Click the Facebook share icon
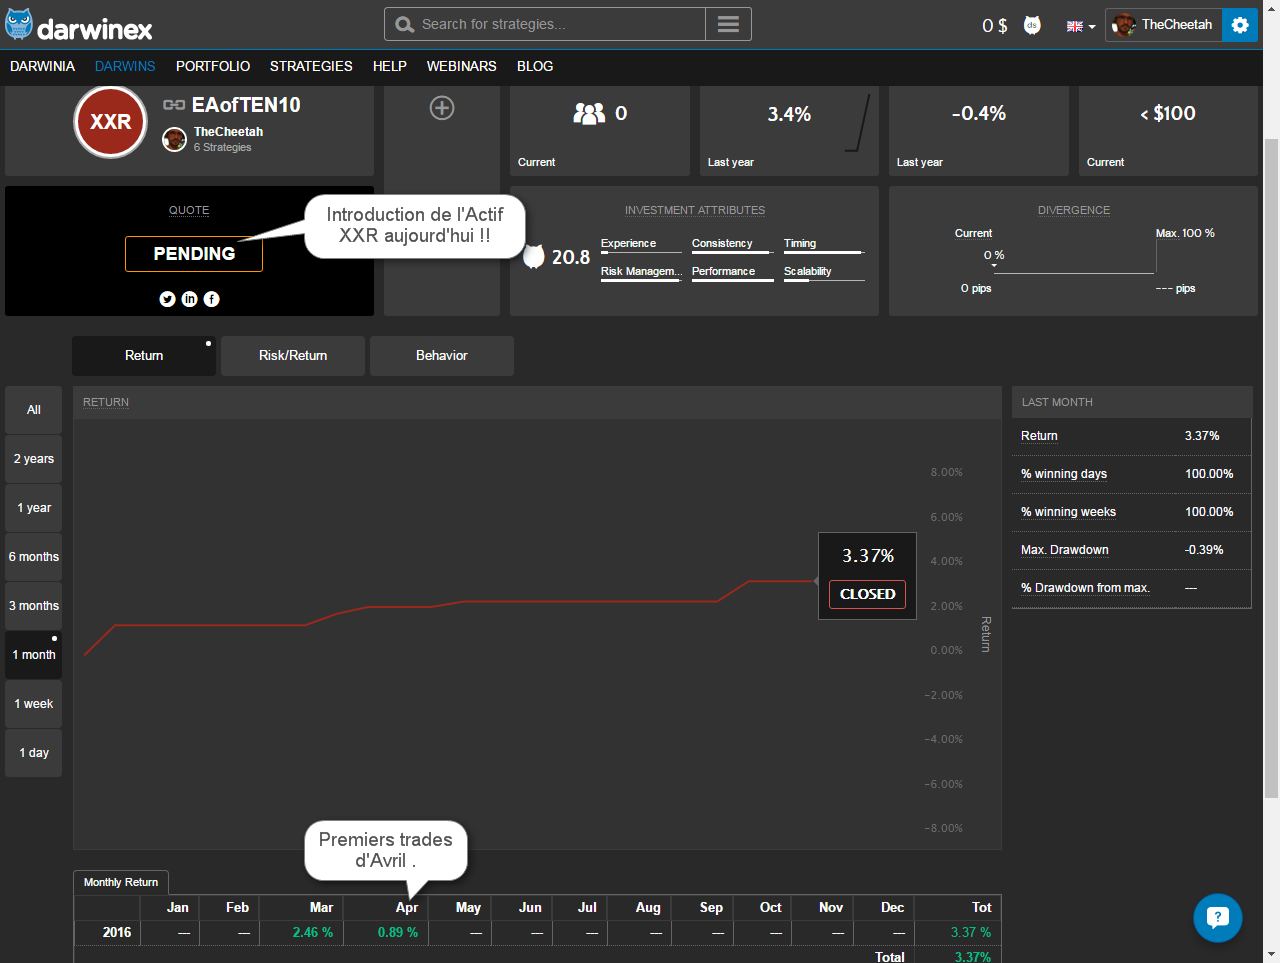This screenshot has width=1280, height=963. (x=212, y=299)
